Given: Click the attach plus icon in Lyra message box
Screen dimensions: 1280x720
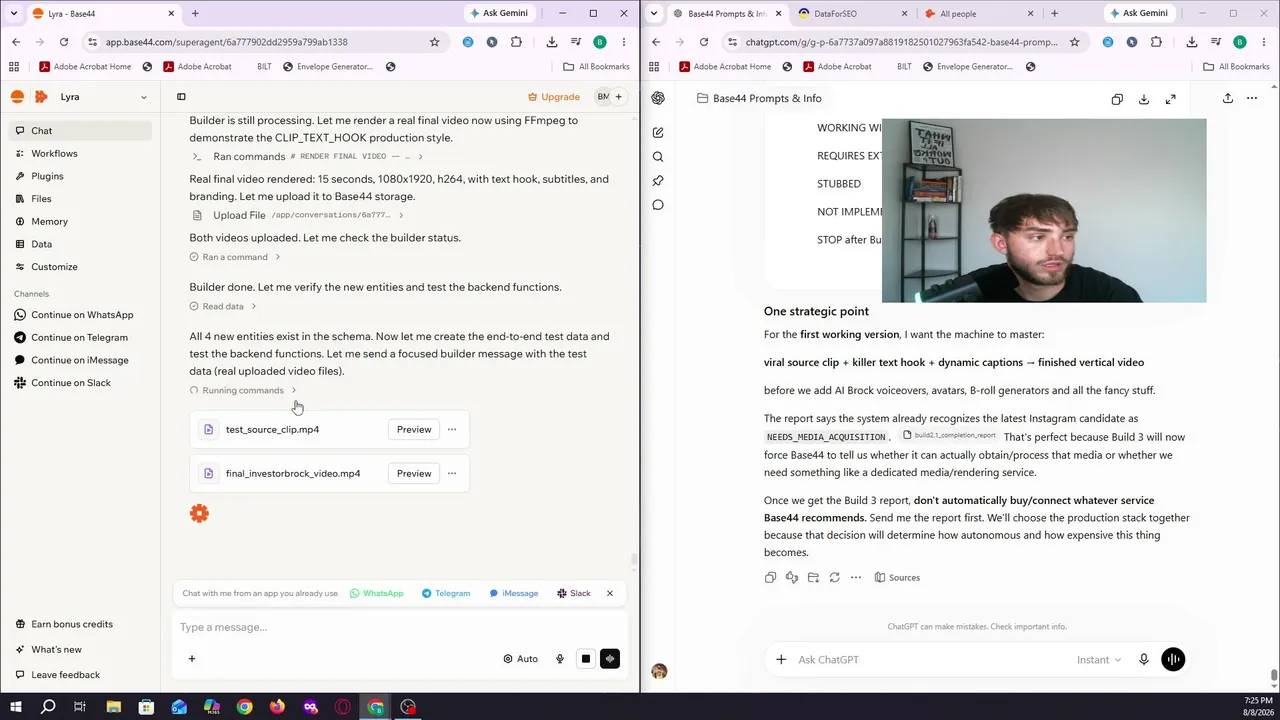Looking at the screenshot, I should pos(192,659).
